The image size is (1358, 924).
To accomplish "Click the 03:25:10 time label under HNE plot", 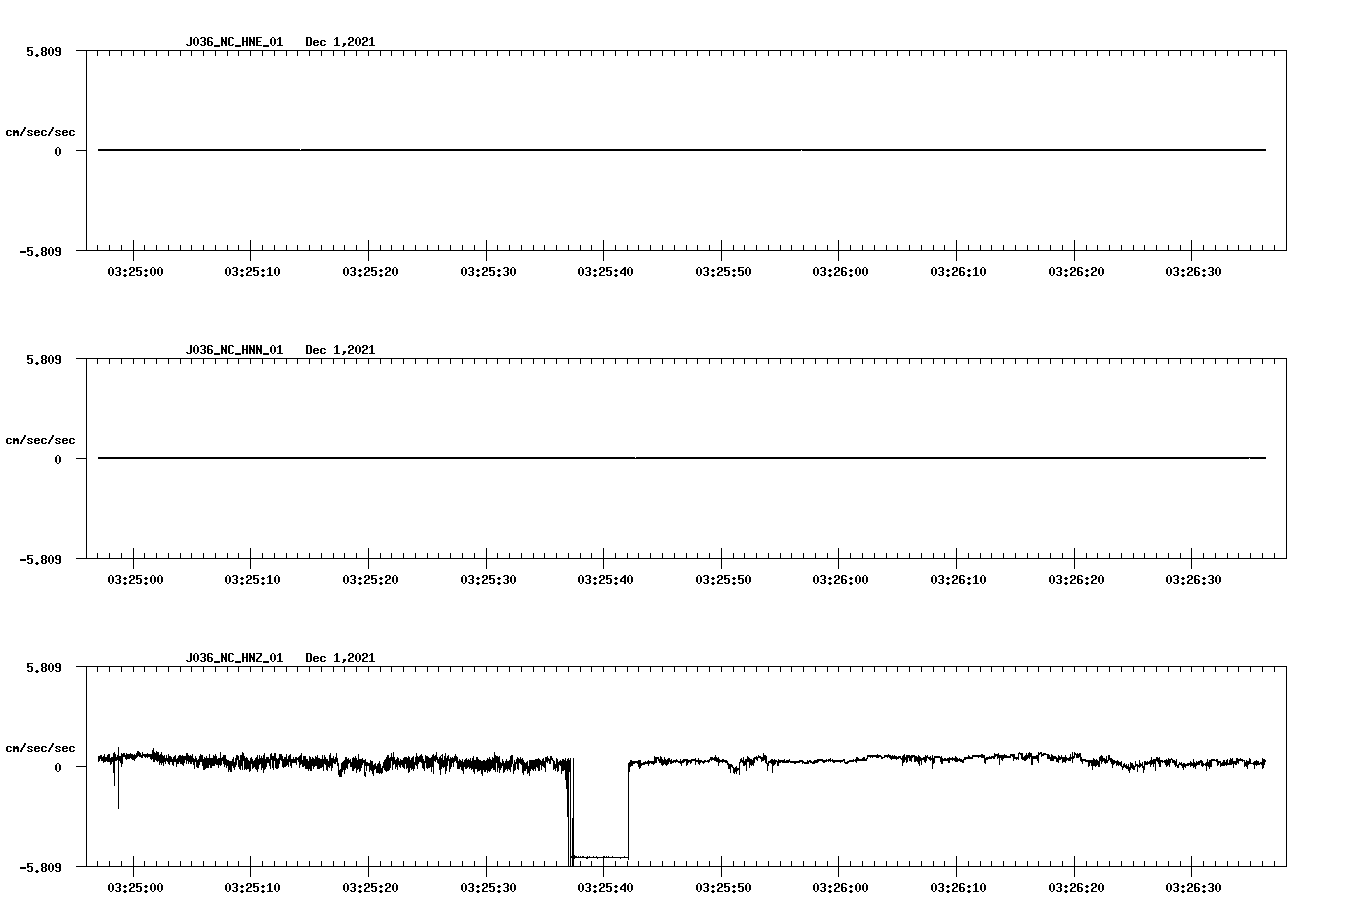I will [252, 271].
